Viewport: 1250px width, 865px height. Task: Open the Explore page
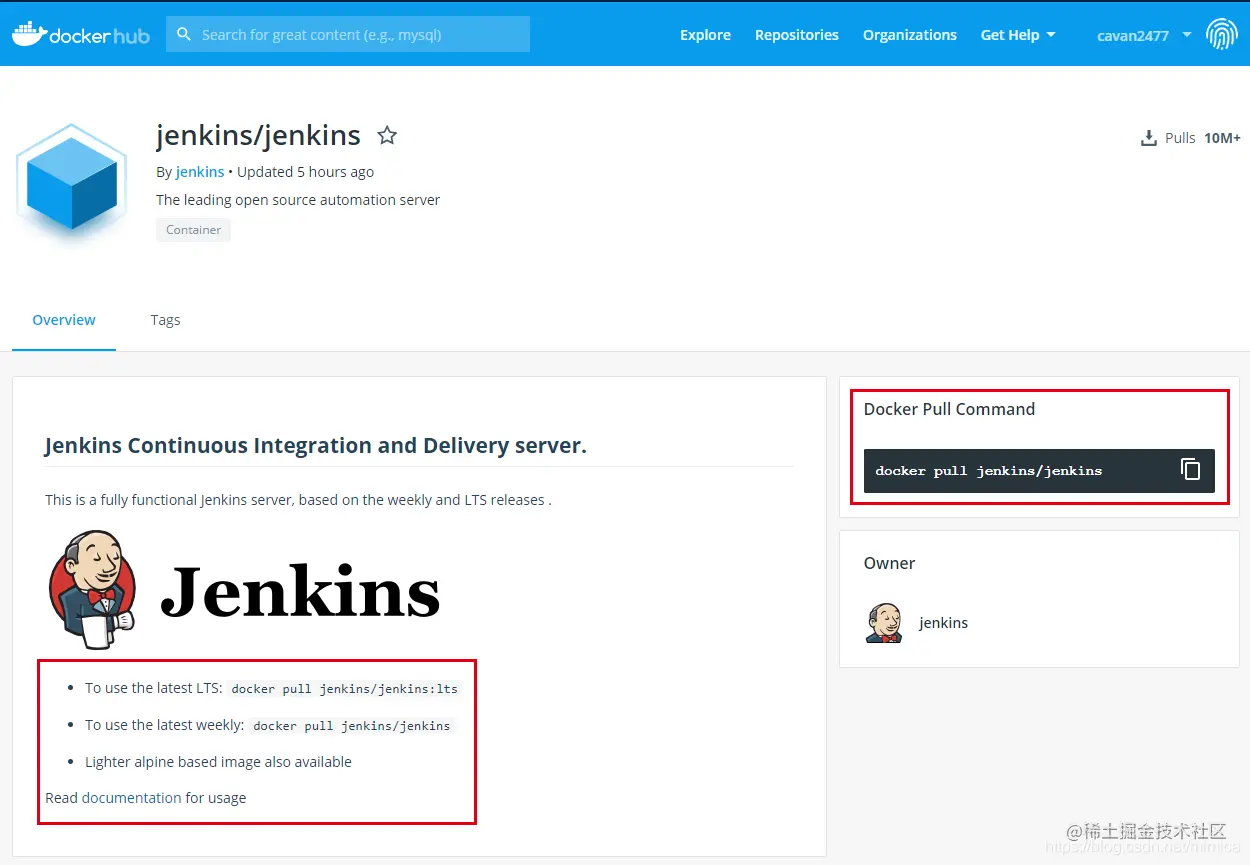click(705, 35)
